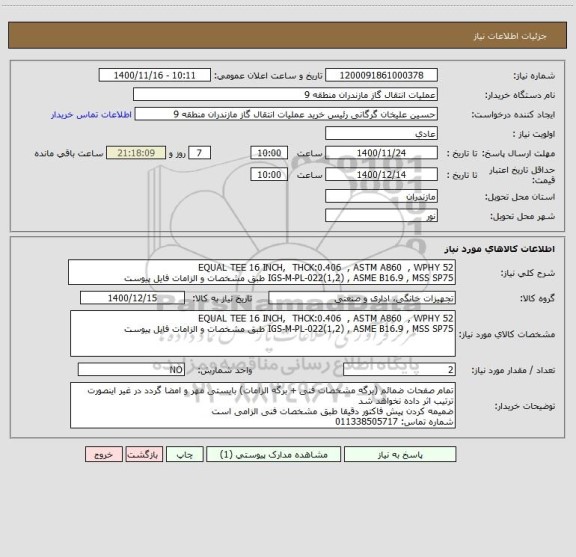
Task: Click the response deadline date 1400/11/24
Action: pyautogui.click(x=381, y=153)
